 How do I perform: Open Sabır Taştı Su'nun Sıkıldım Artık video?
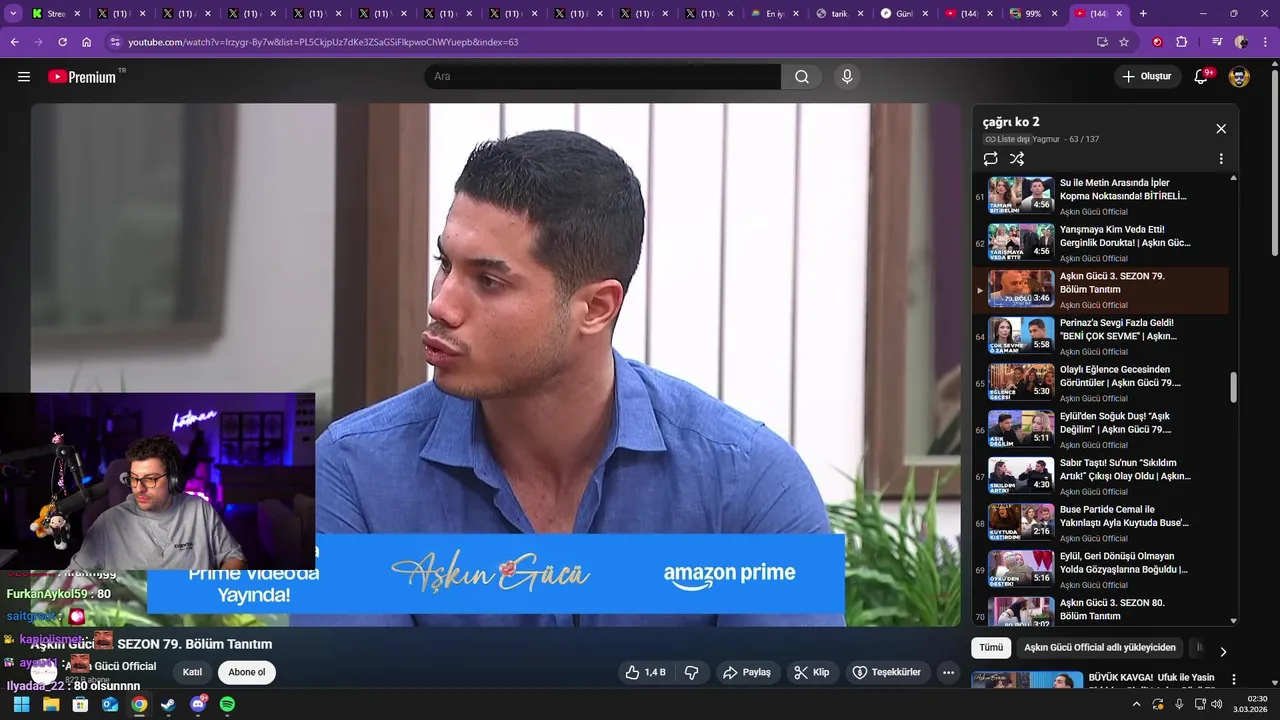click(x=1100, y=476)
